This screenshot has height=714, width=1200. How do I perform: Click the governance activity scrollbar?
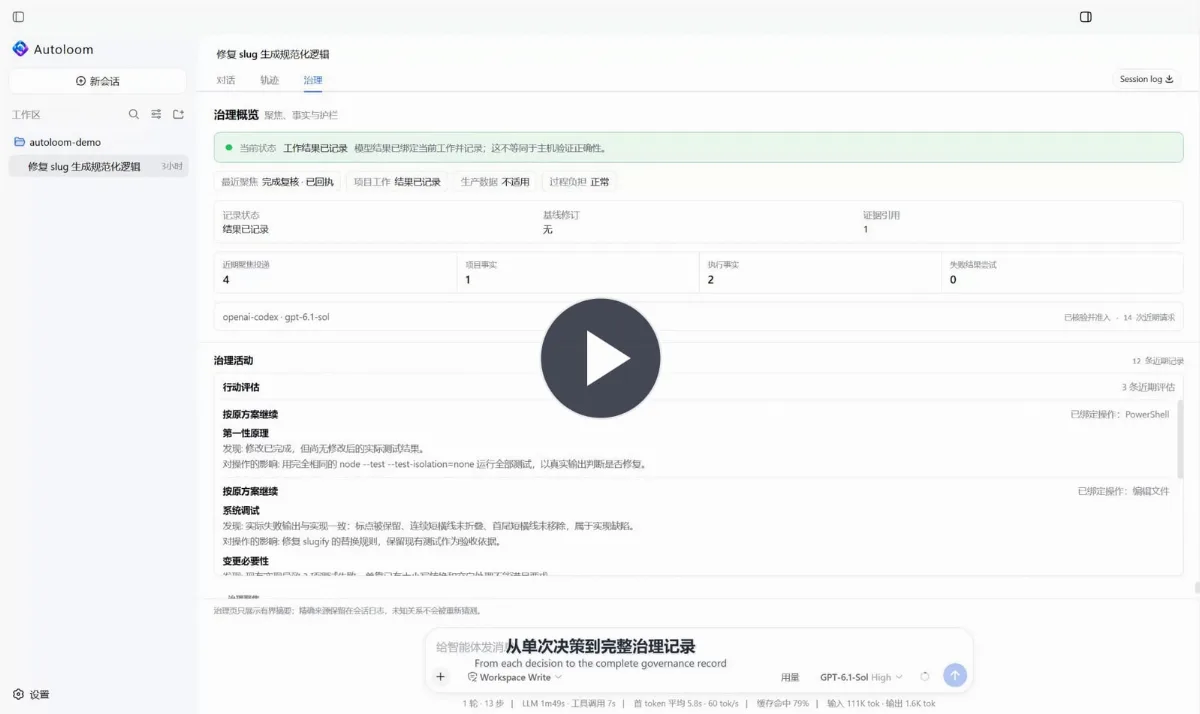tap(1179, 440)
